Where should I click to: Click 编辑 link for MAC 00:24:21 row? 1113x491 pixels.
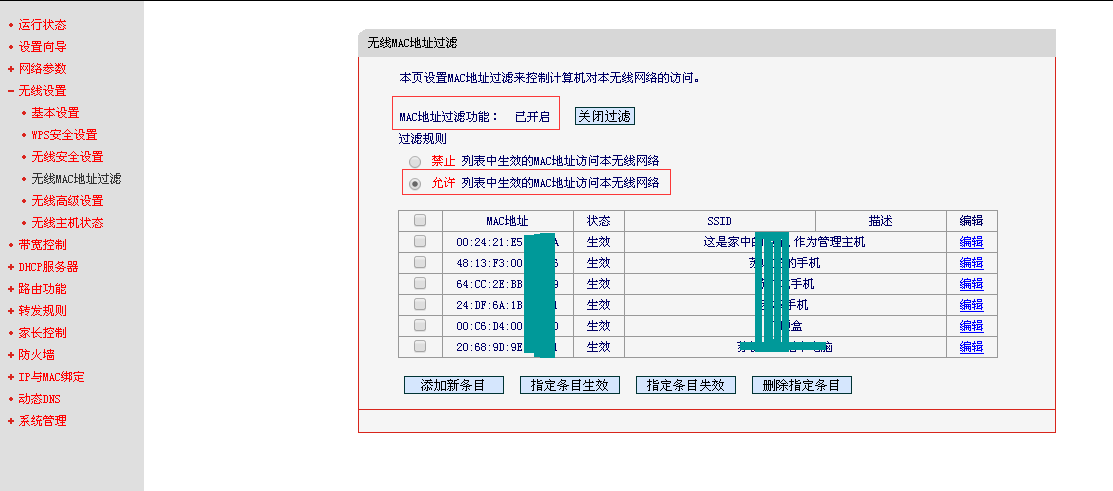pyautogui.click(x=972, y=242)
